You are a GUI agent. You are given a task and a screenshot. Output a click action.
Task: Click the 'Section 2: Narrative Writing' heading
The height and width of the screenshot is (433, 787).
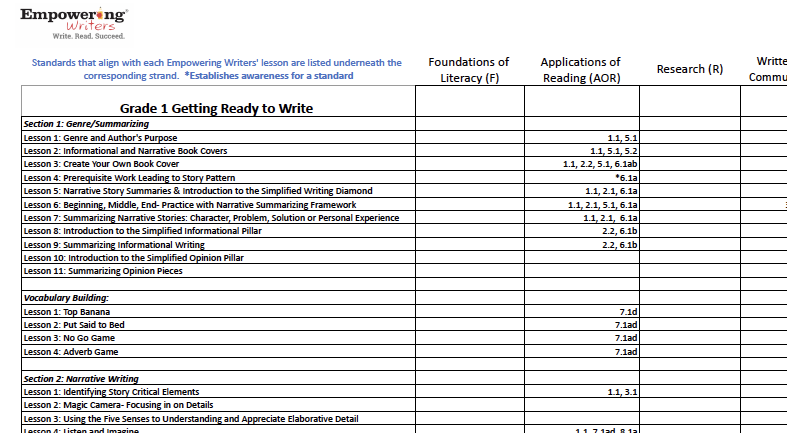point(80,379)
